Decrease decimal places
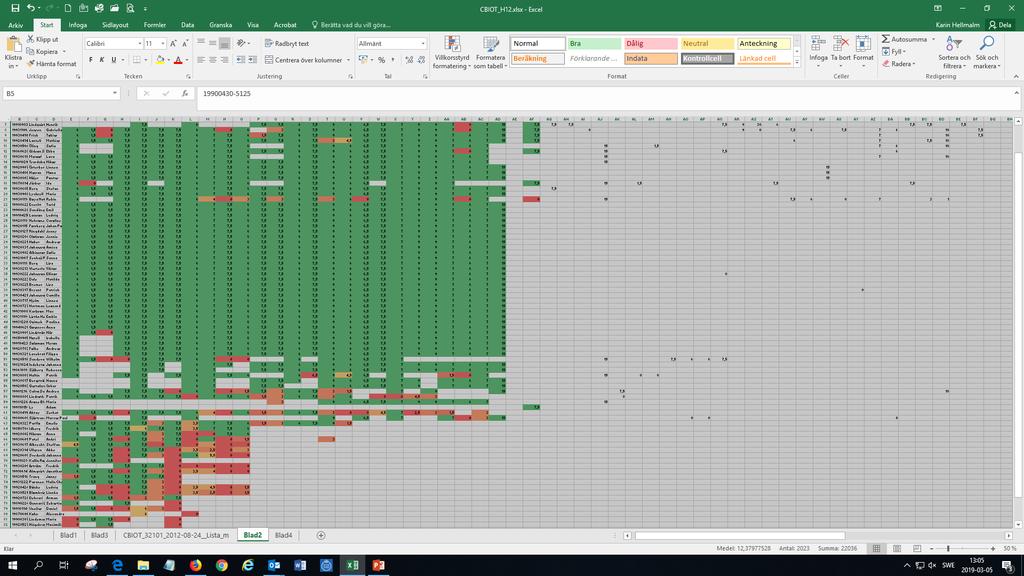Viewport: 1024px width, 576px height. coord(421,59)
